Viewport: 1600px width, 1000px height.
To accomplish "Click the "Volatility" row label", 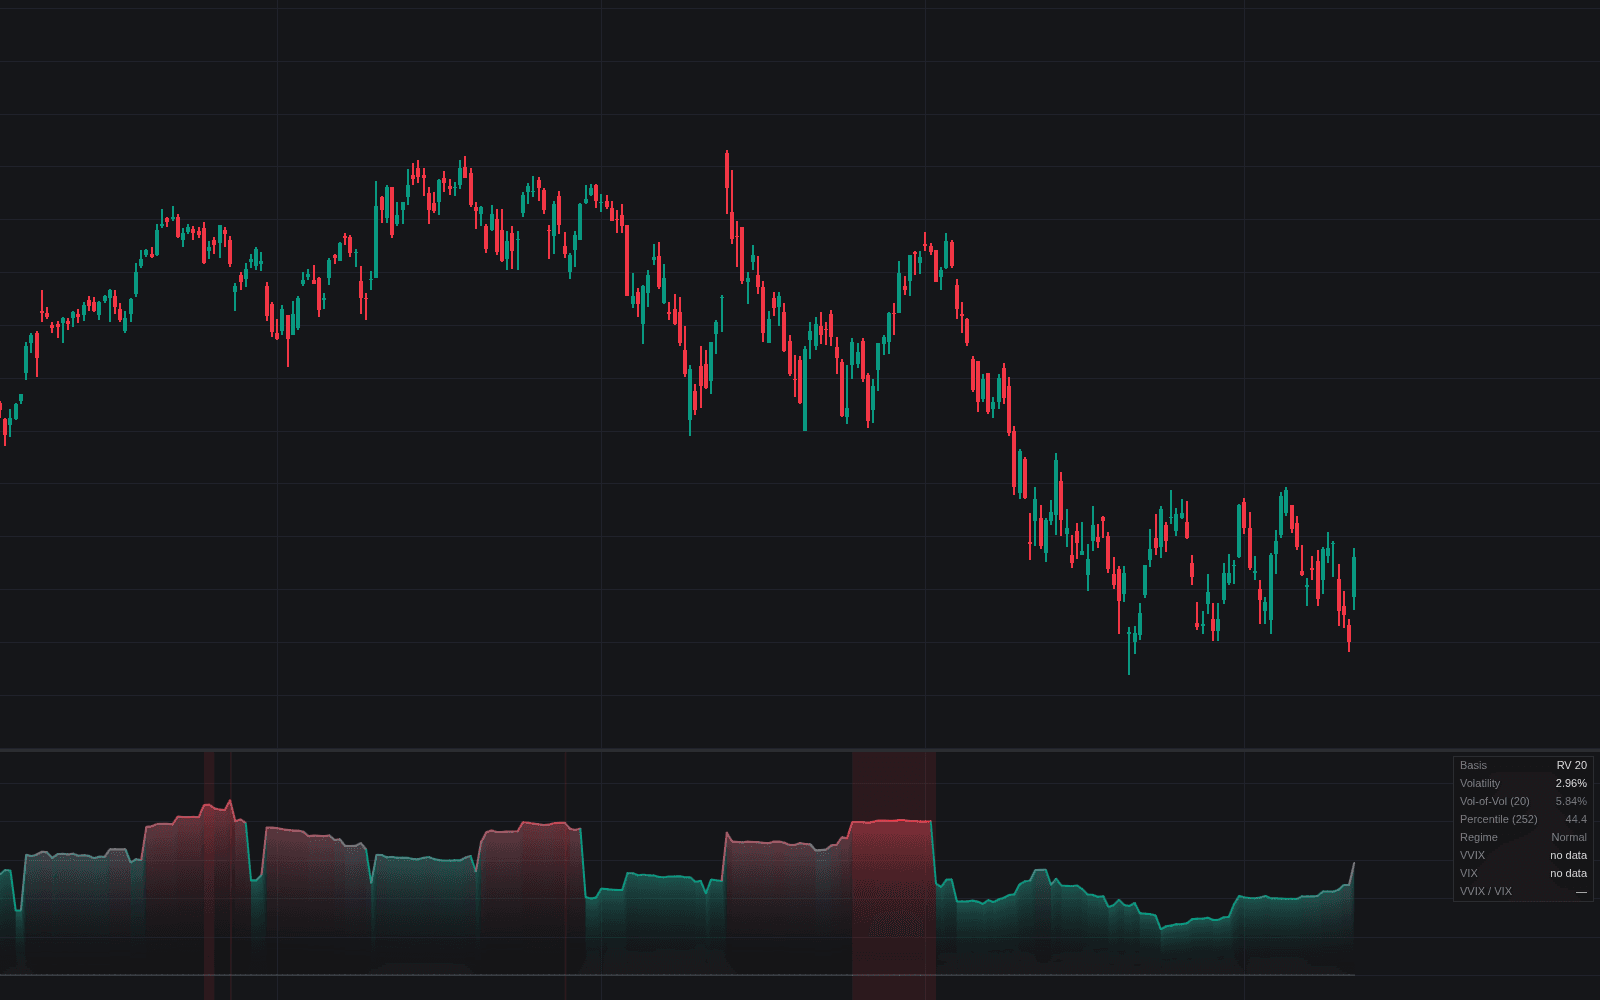I will tap(1480, 783).
